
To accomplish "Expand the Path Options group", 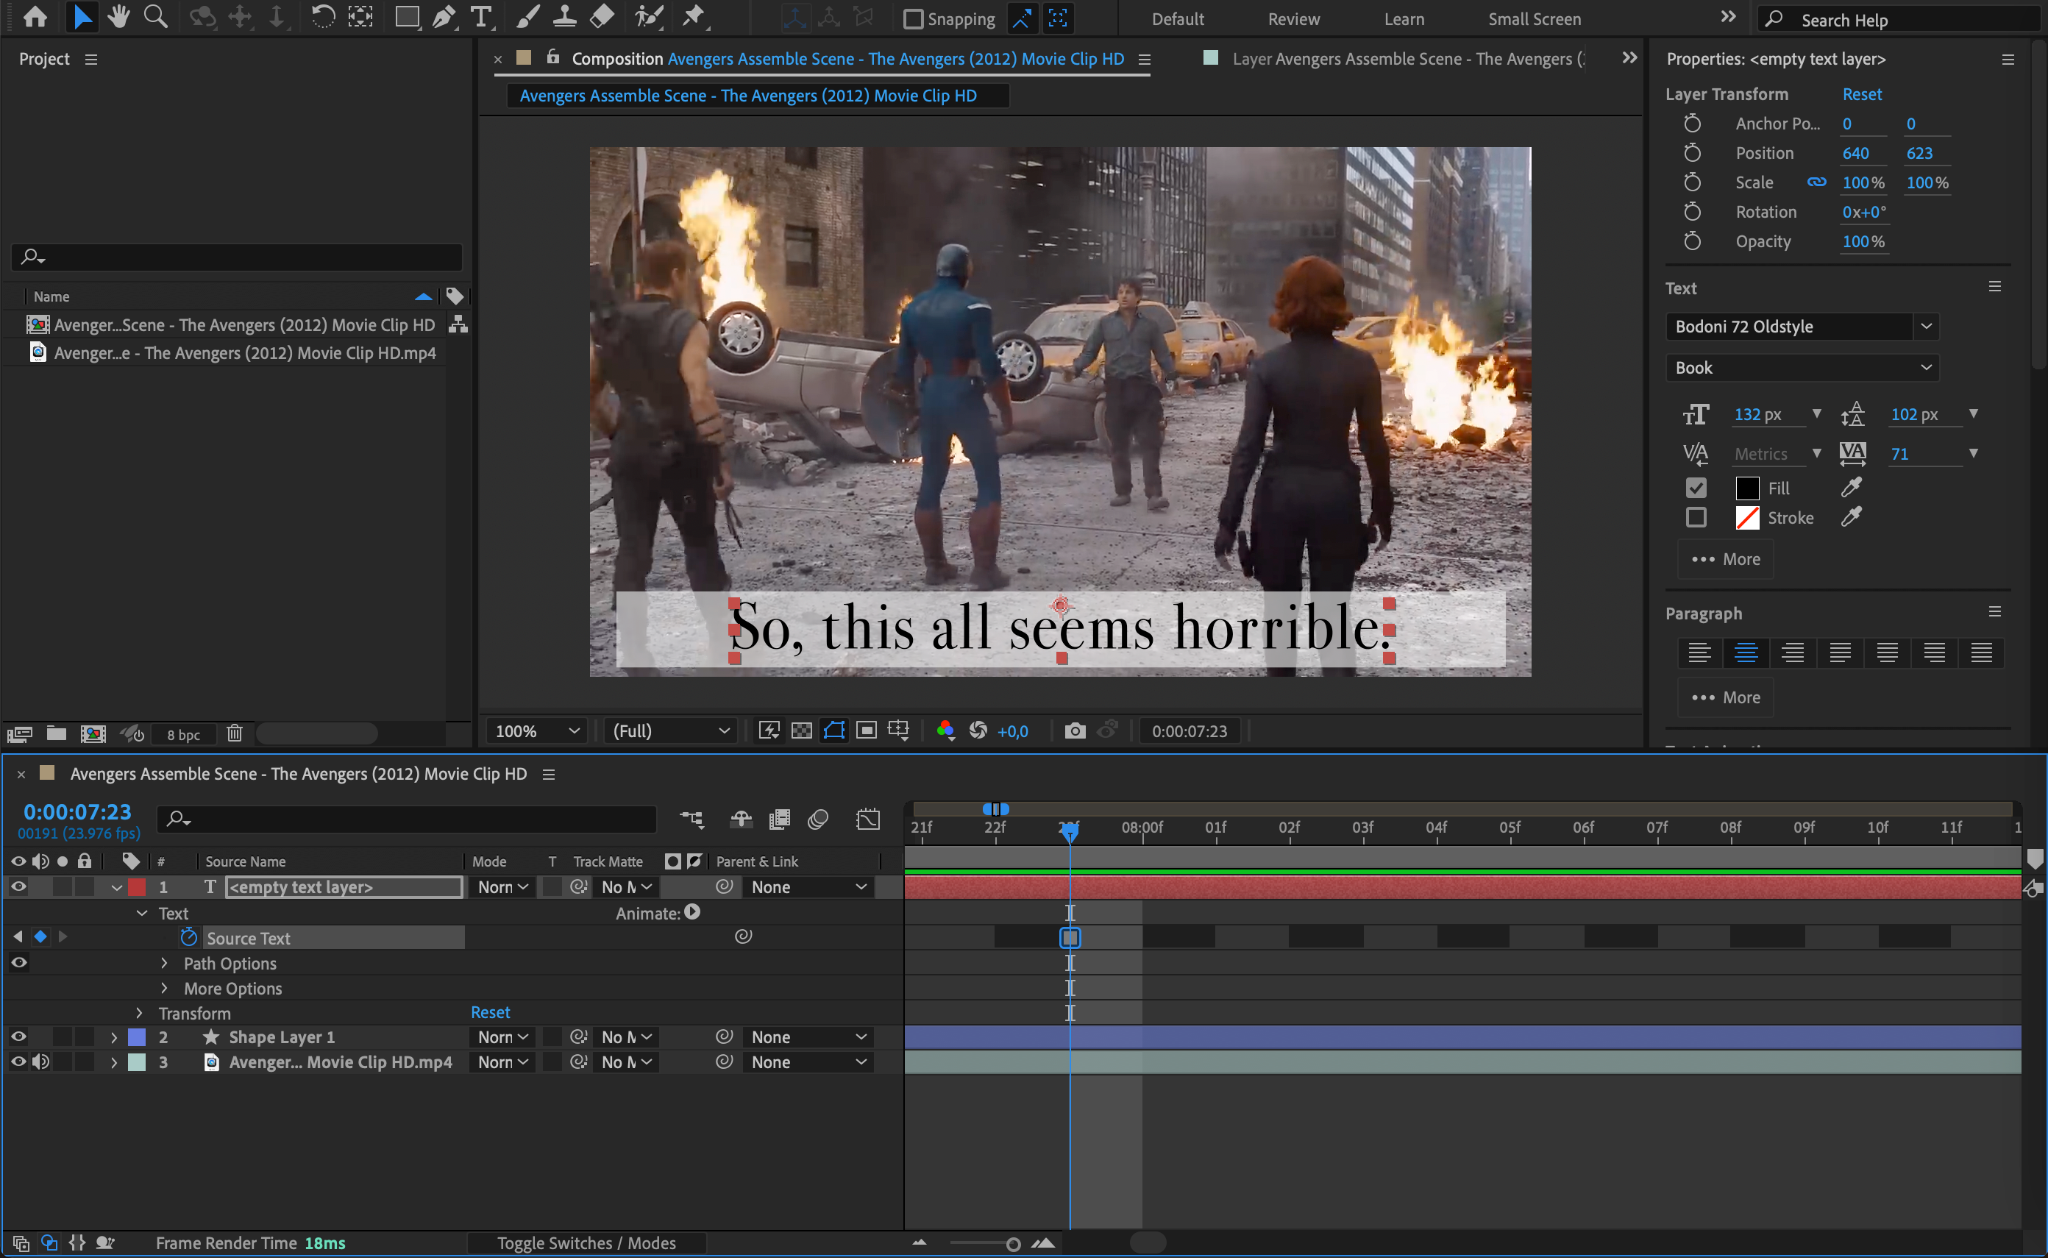I will pyautogui.click(x=165, y=963).
